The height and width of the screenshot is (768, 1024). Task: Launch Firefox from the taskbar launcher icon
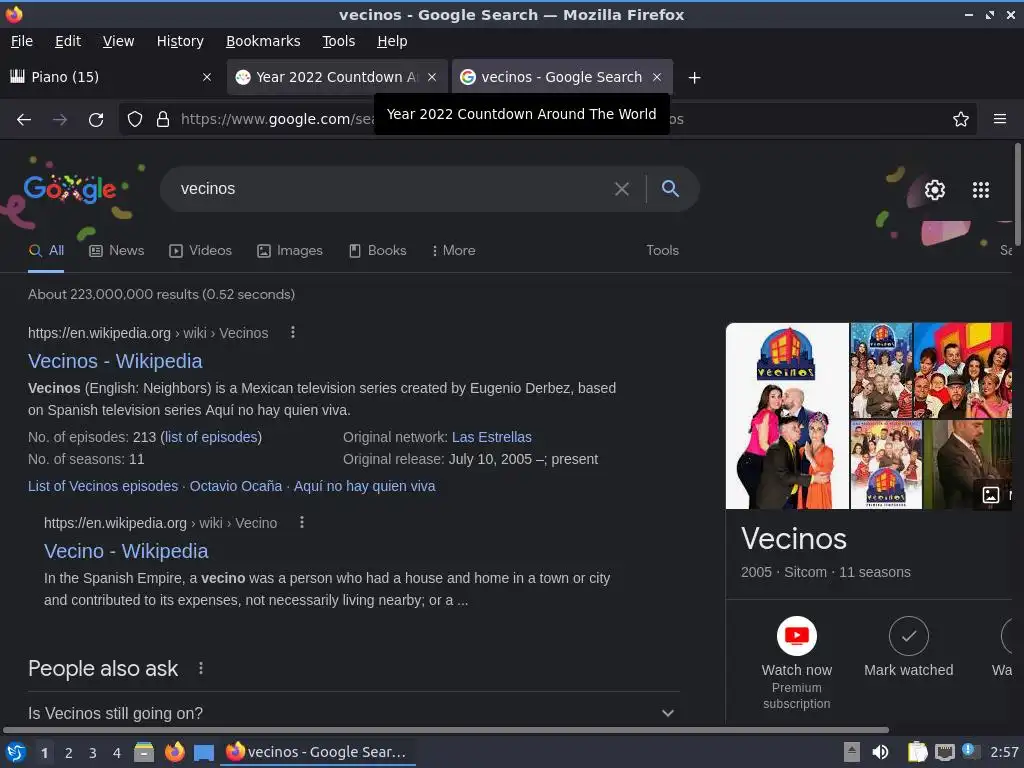click(x=174, y=752)
